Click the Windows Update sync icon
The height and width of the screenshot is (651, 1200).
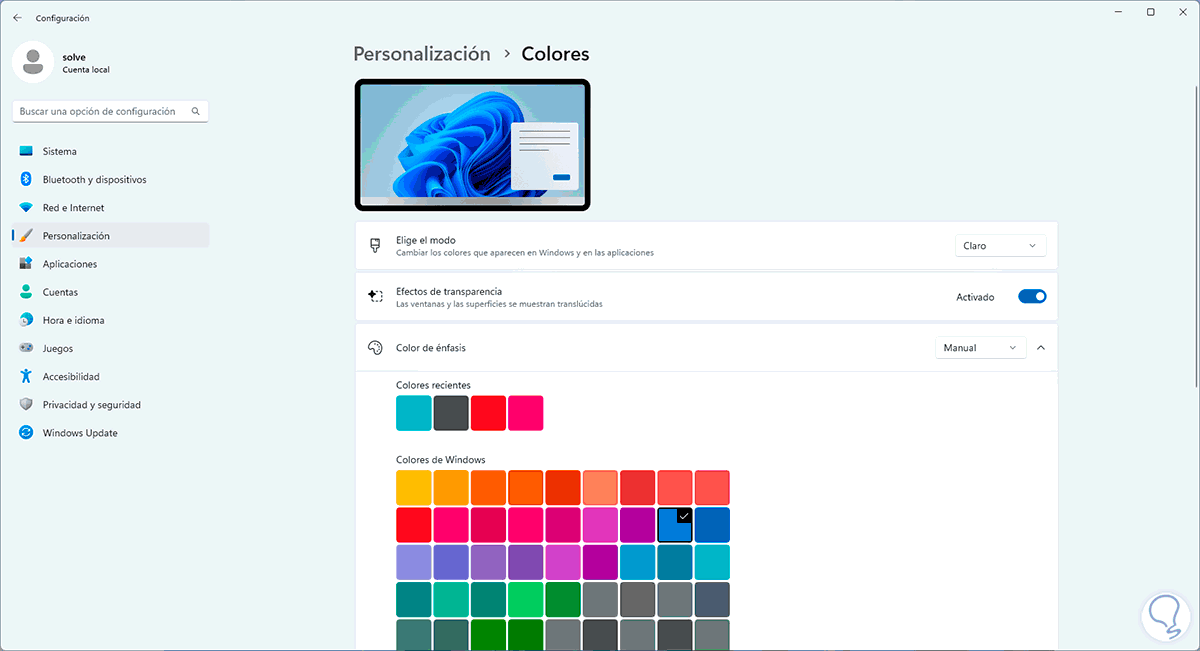26,433
